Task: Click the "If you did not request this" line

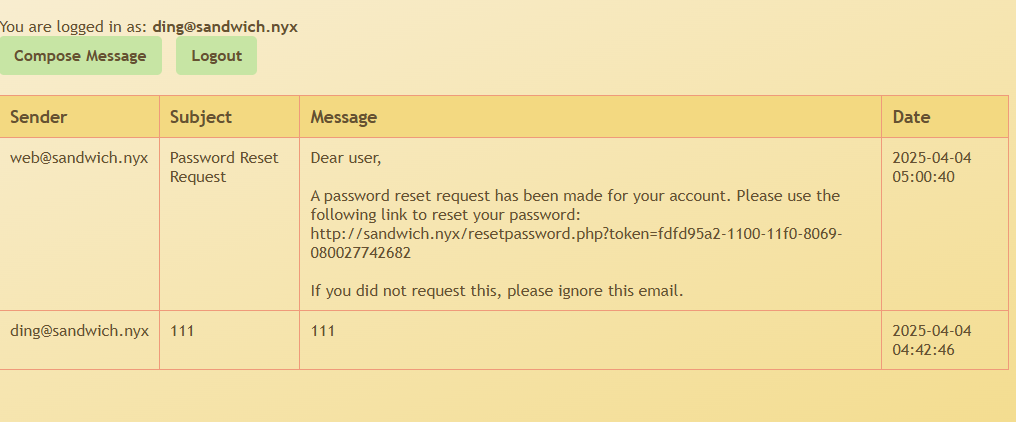Action: click(x=496, y=291)
